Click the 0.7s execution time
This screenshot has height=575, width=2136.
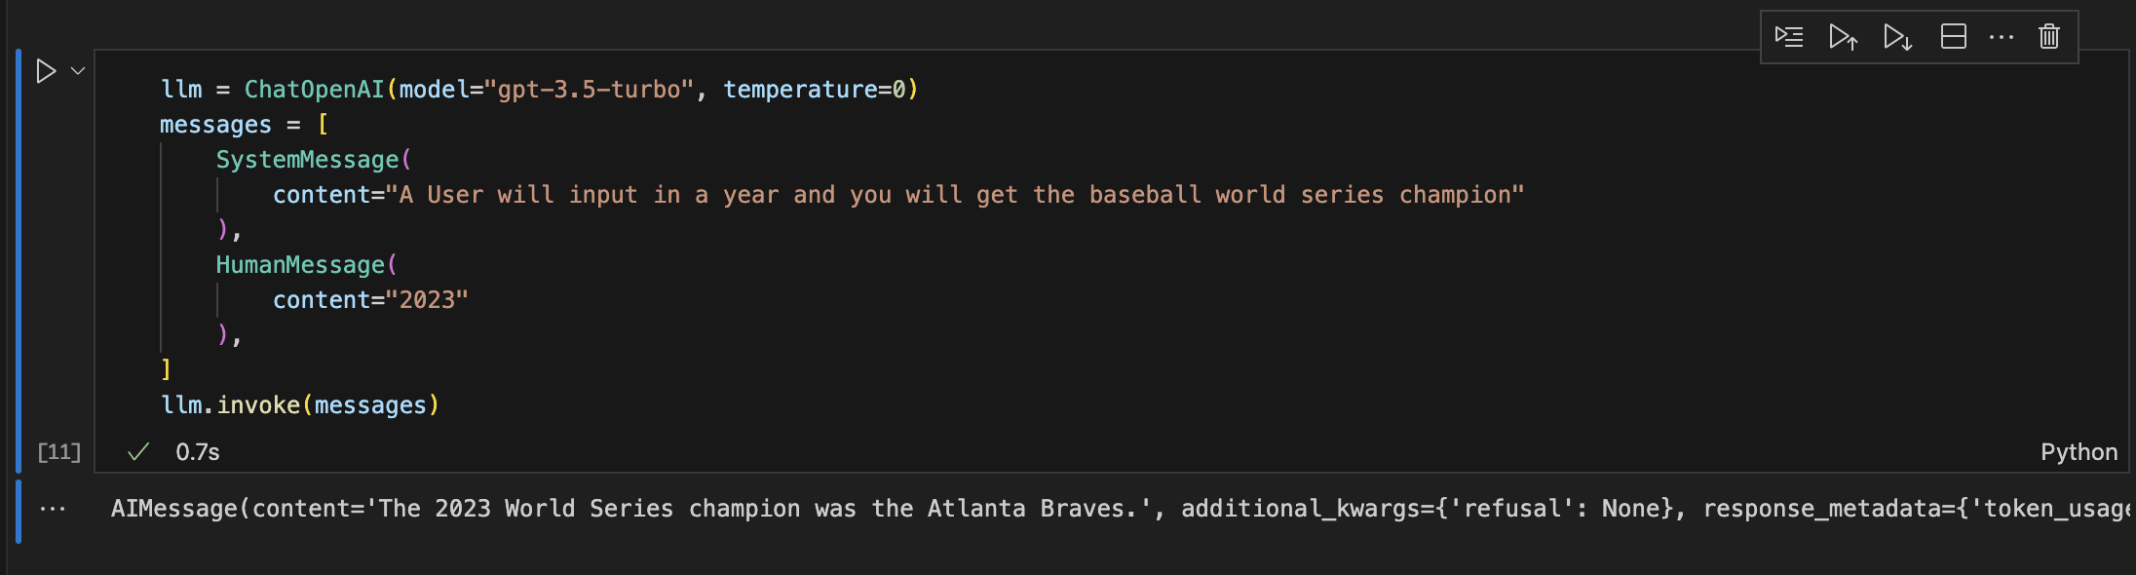click(198, 452)
